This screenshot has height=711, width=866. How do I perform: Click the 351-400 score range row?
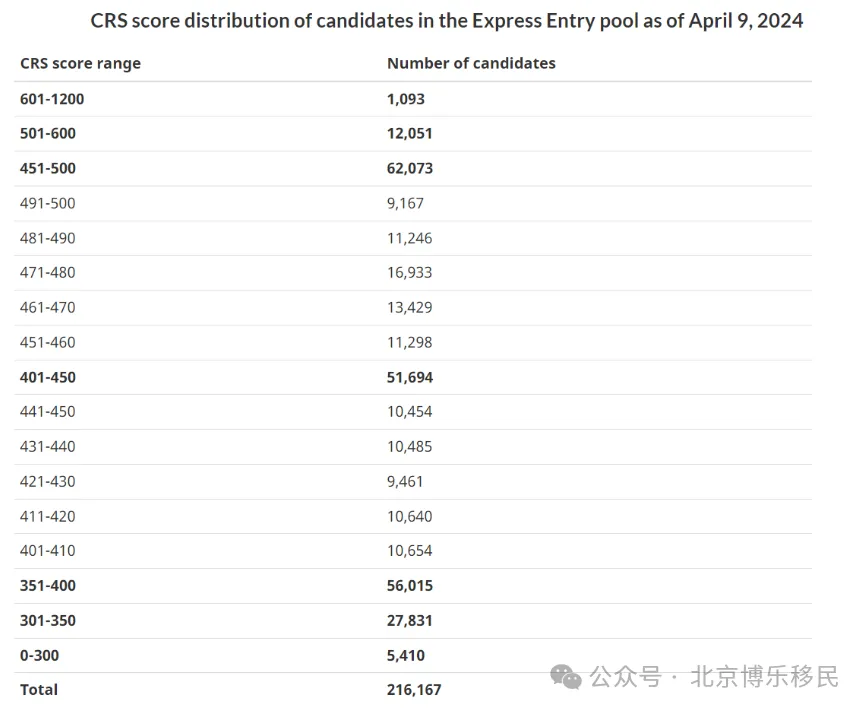pyautogui.click(x=413, y=586)
